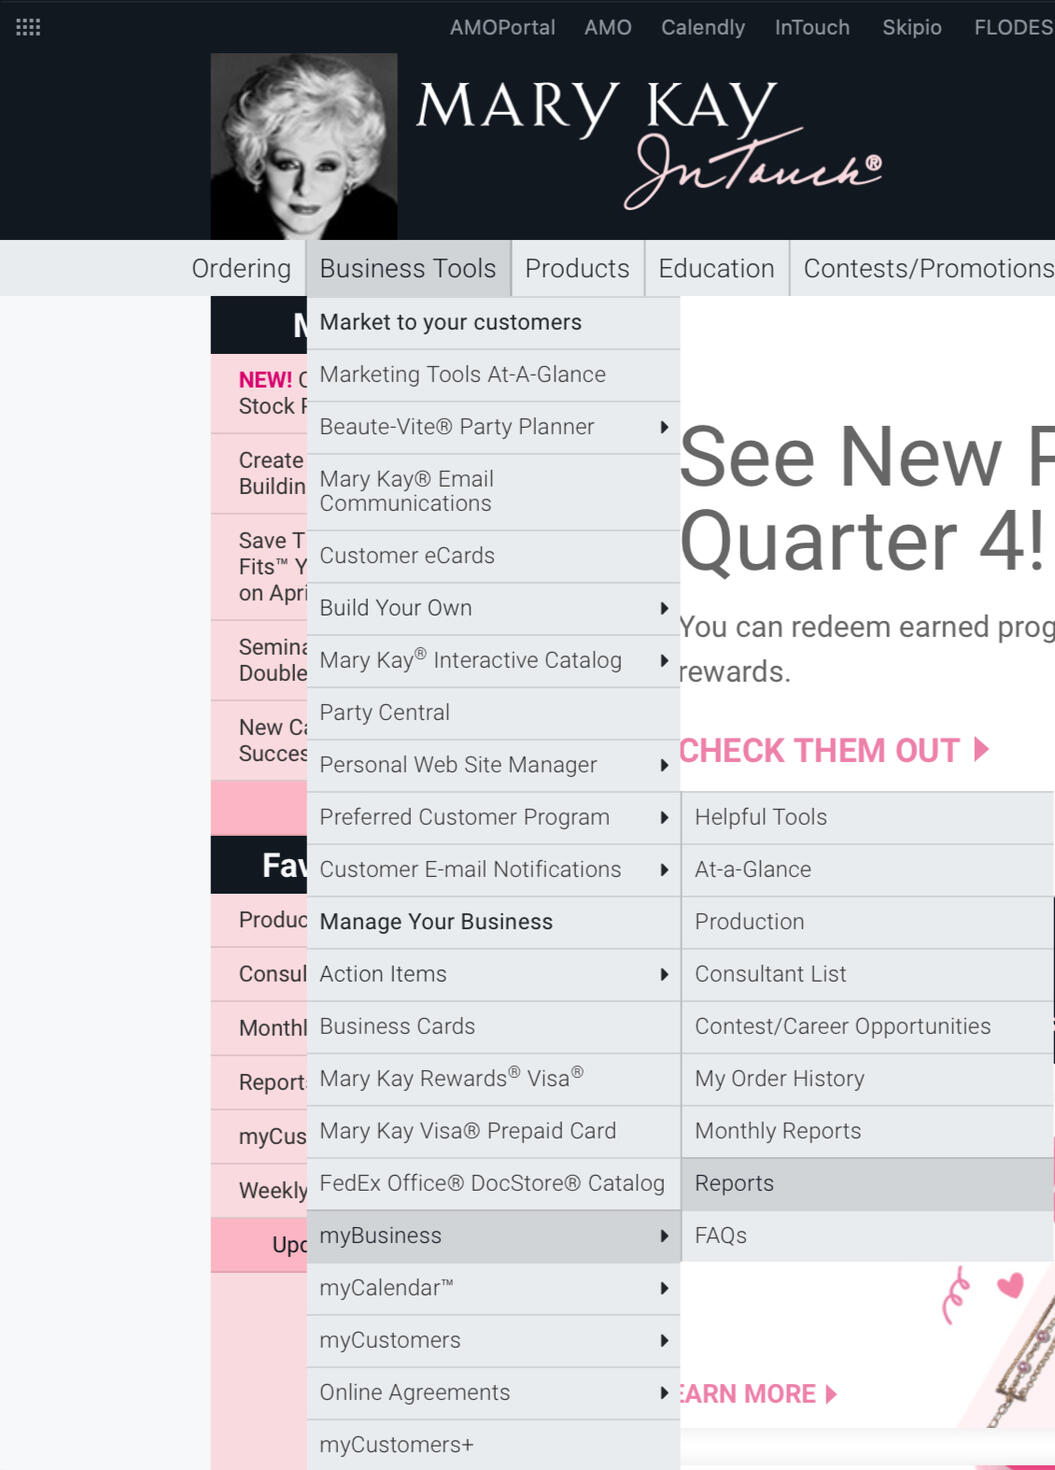Open the Calendly bookmark
Image resolution: width=1055 pixels, height=1470 pixels.
coord(702,27)
